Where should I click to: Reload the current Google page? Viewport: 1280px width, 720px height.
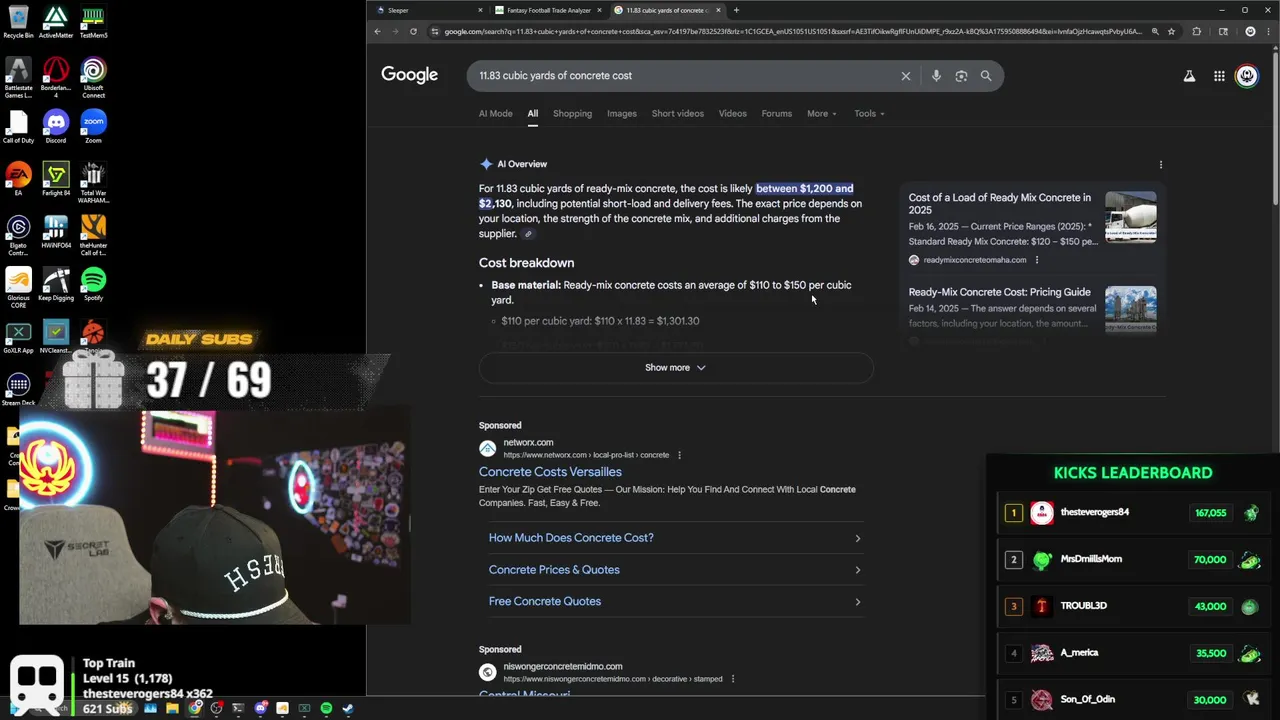[413, 31]
